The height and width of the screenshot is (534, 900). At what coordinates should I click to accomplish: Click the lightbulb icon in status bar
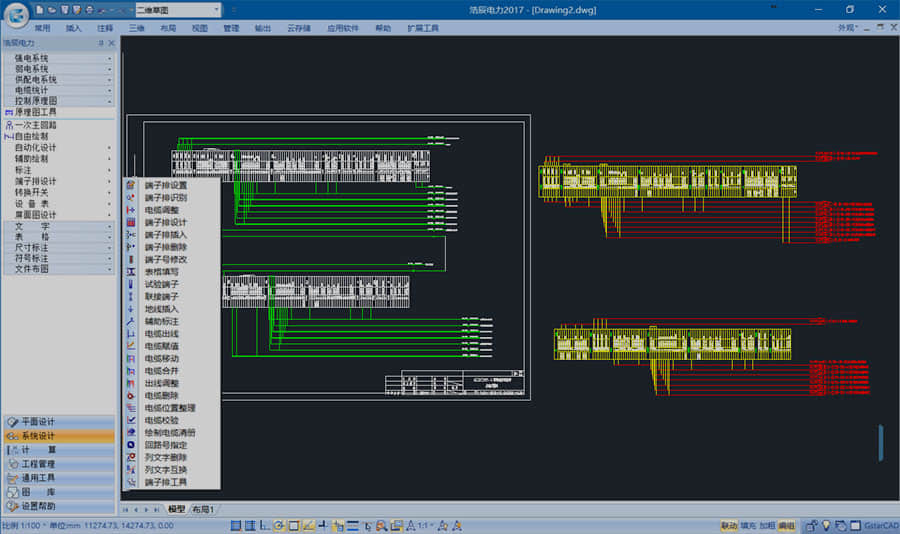(827, 525)
